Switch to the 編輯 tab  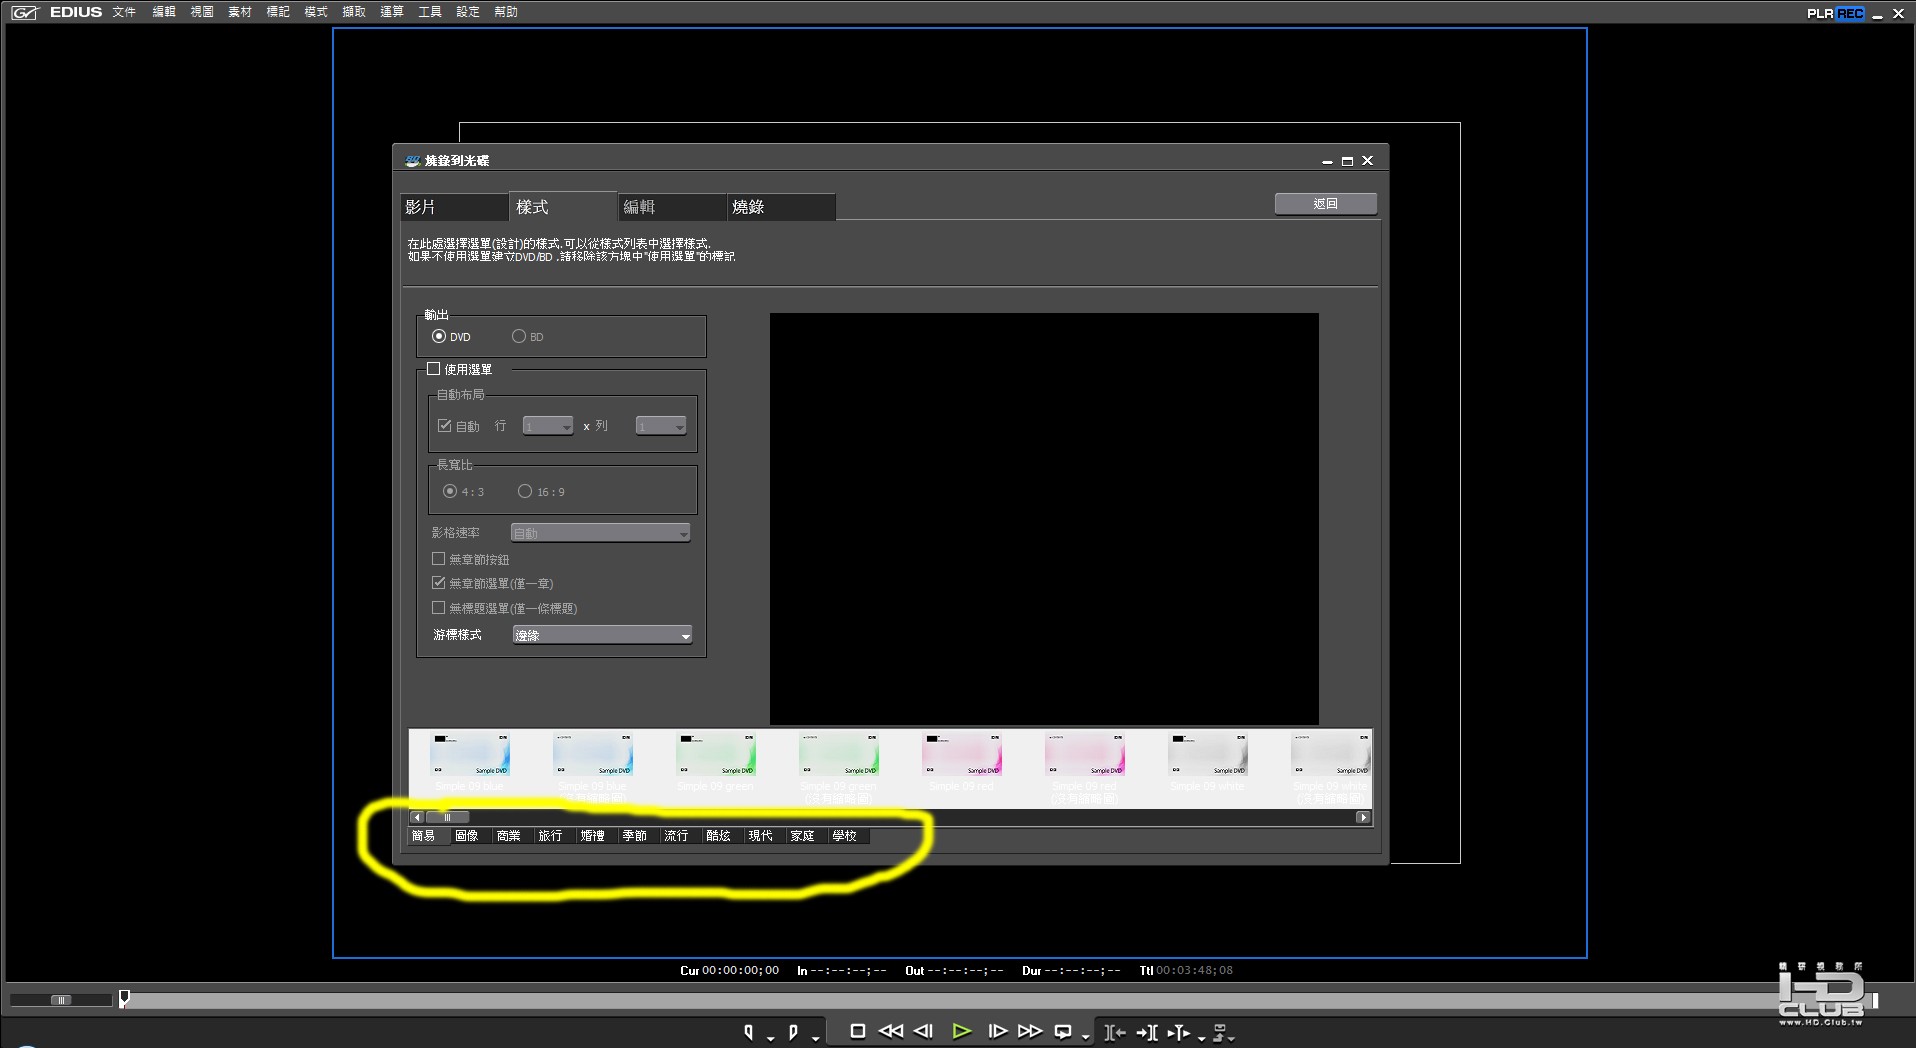(x=672, y=207)
